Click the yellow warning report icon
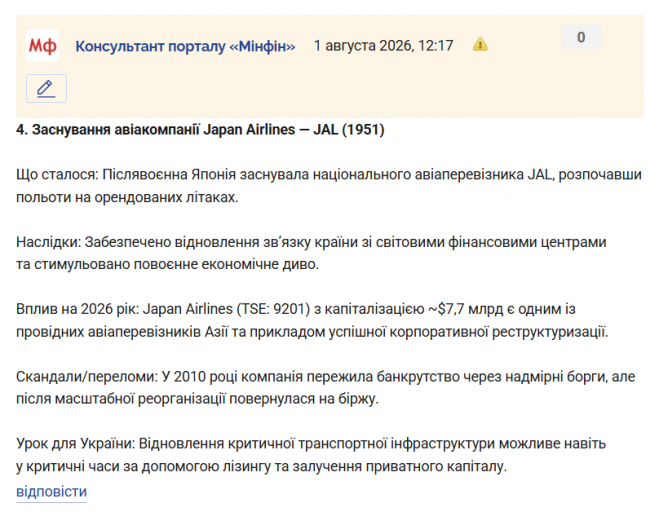 click(480, 44)
